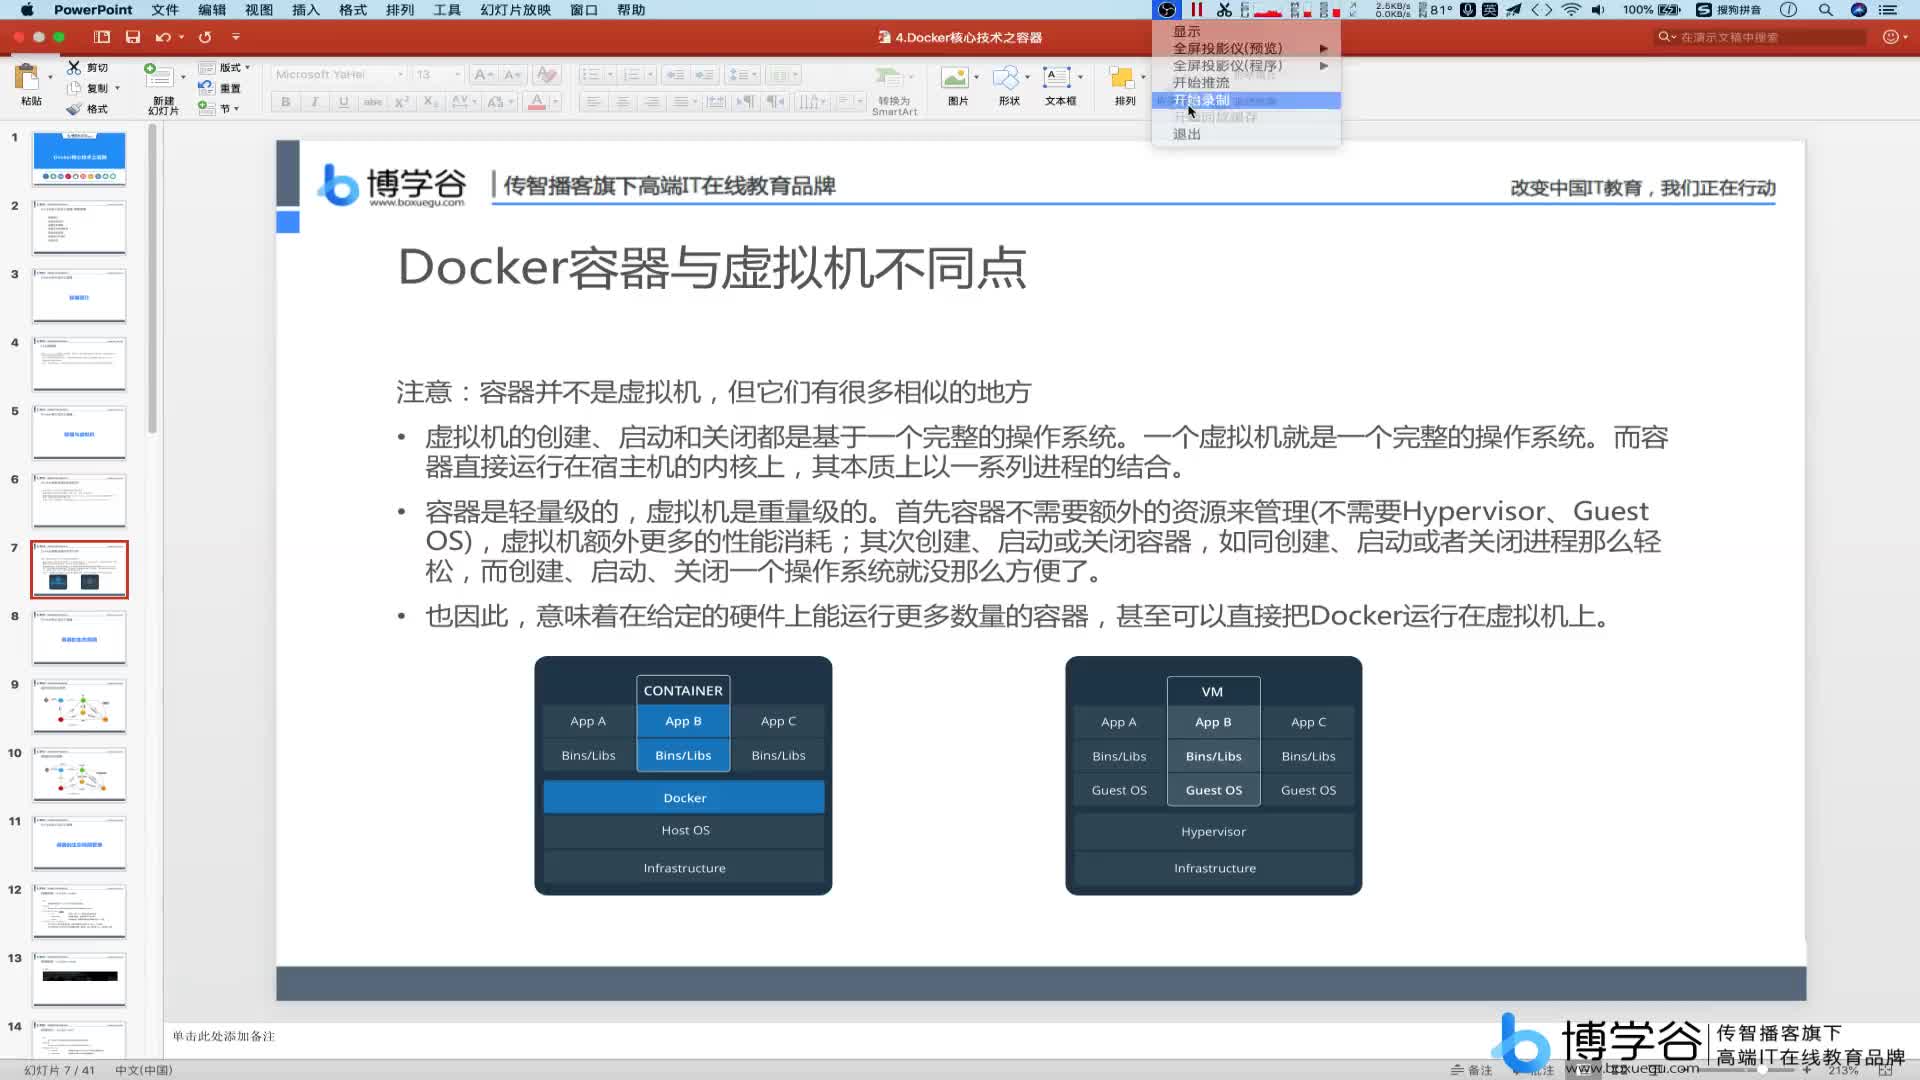Toggle strikethrough abc formatting
This screenshot has height=1080, width=1920.
click(373, 102)
